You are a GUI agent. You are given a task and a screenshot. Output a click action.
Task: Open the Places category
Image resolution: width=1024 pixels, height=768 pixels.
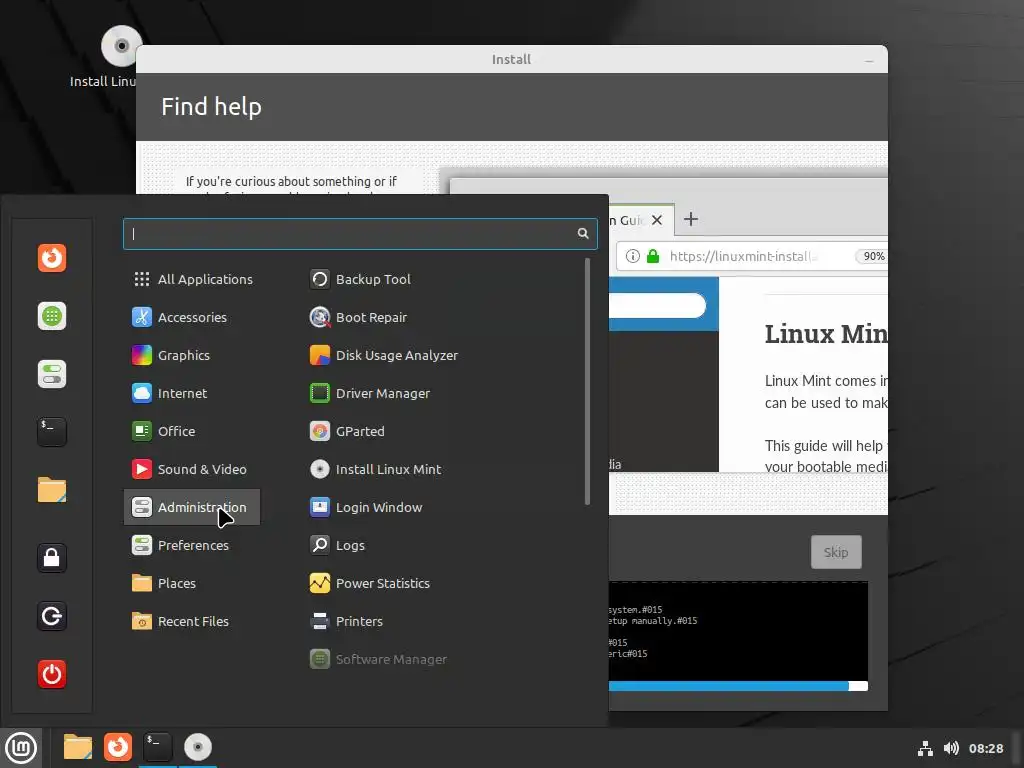(192, 583)
